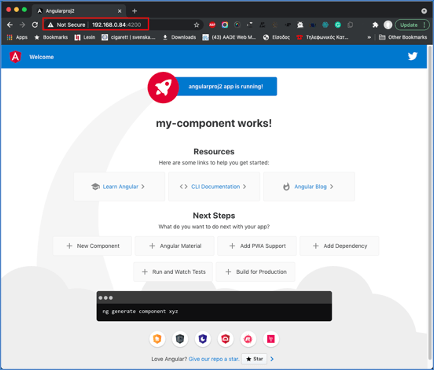Open the Twitter bird icon link

(x=413, y=56)
